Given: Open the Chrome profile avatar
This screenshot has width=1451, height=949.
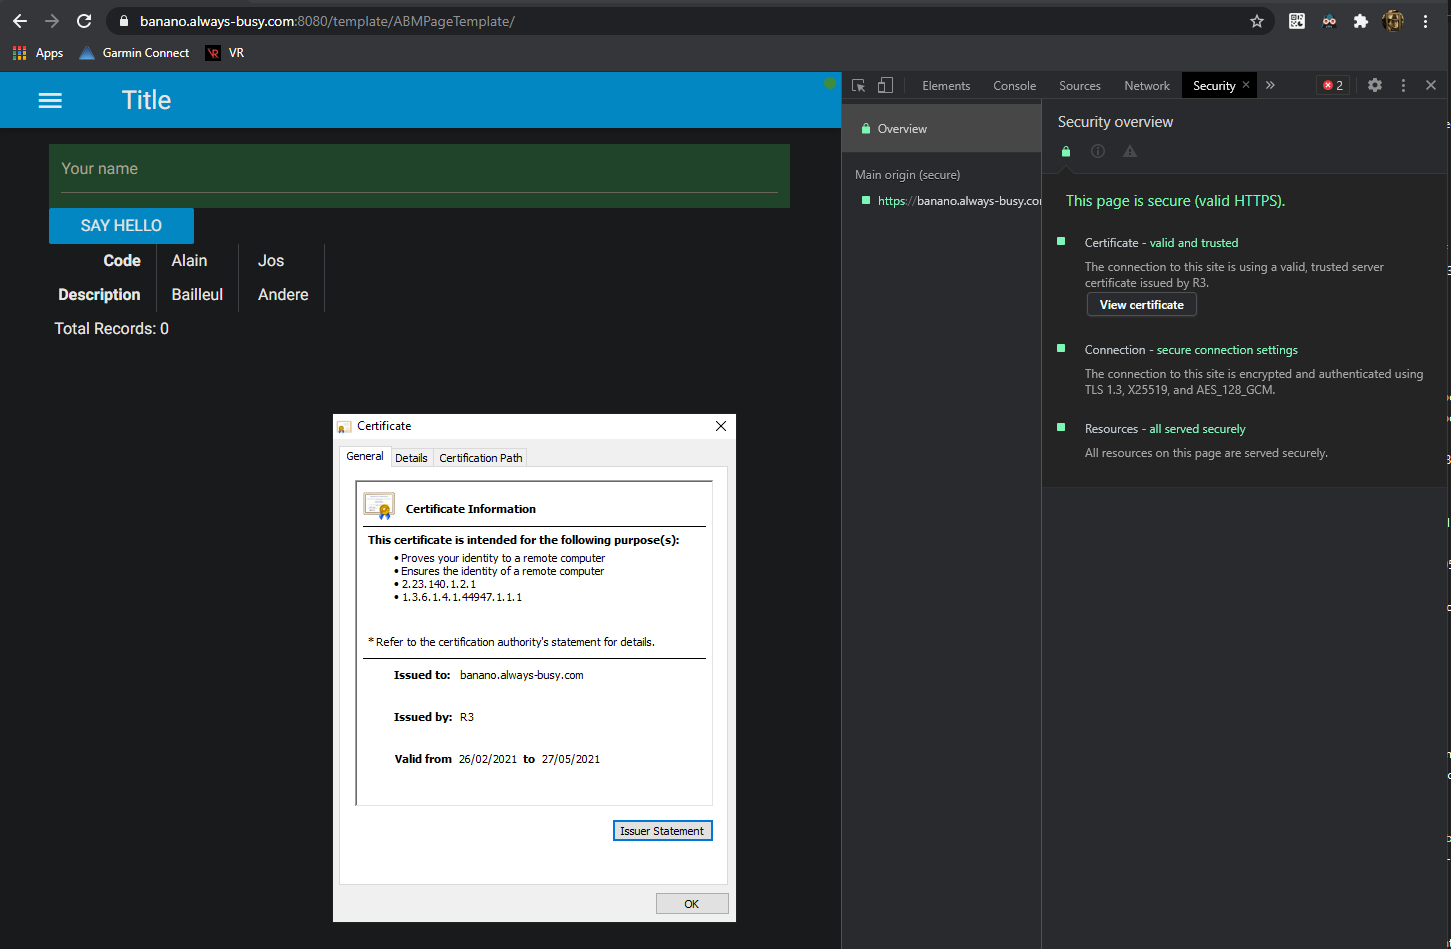Looking at the screenshot, I should [1393, 21].
